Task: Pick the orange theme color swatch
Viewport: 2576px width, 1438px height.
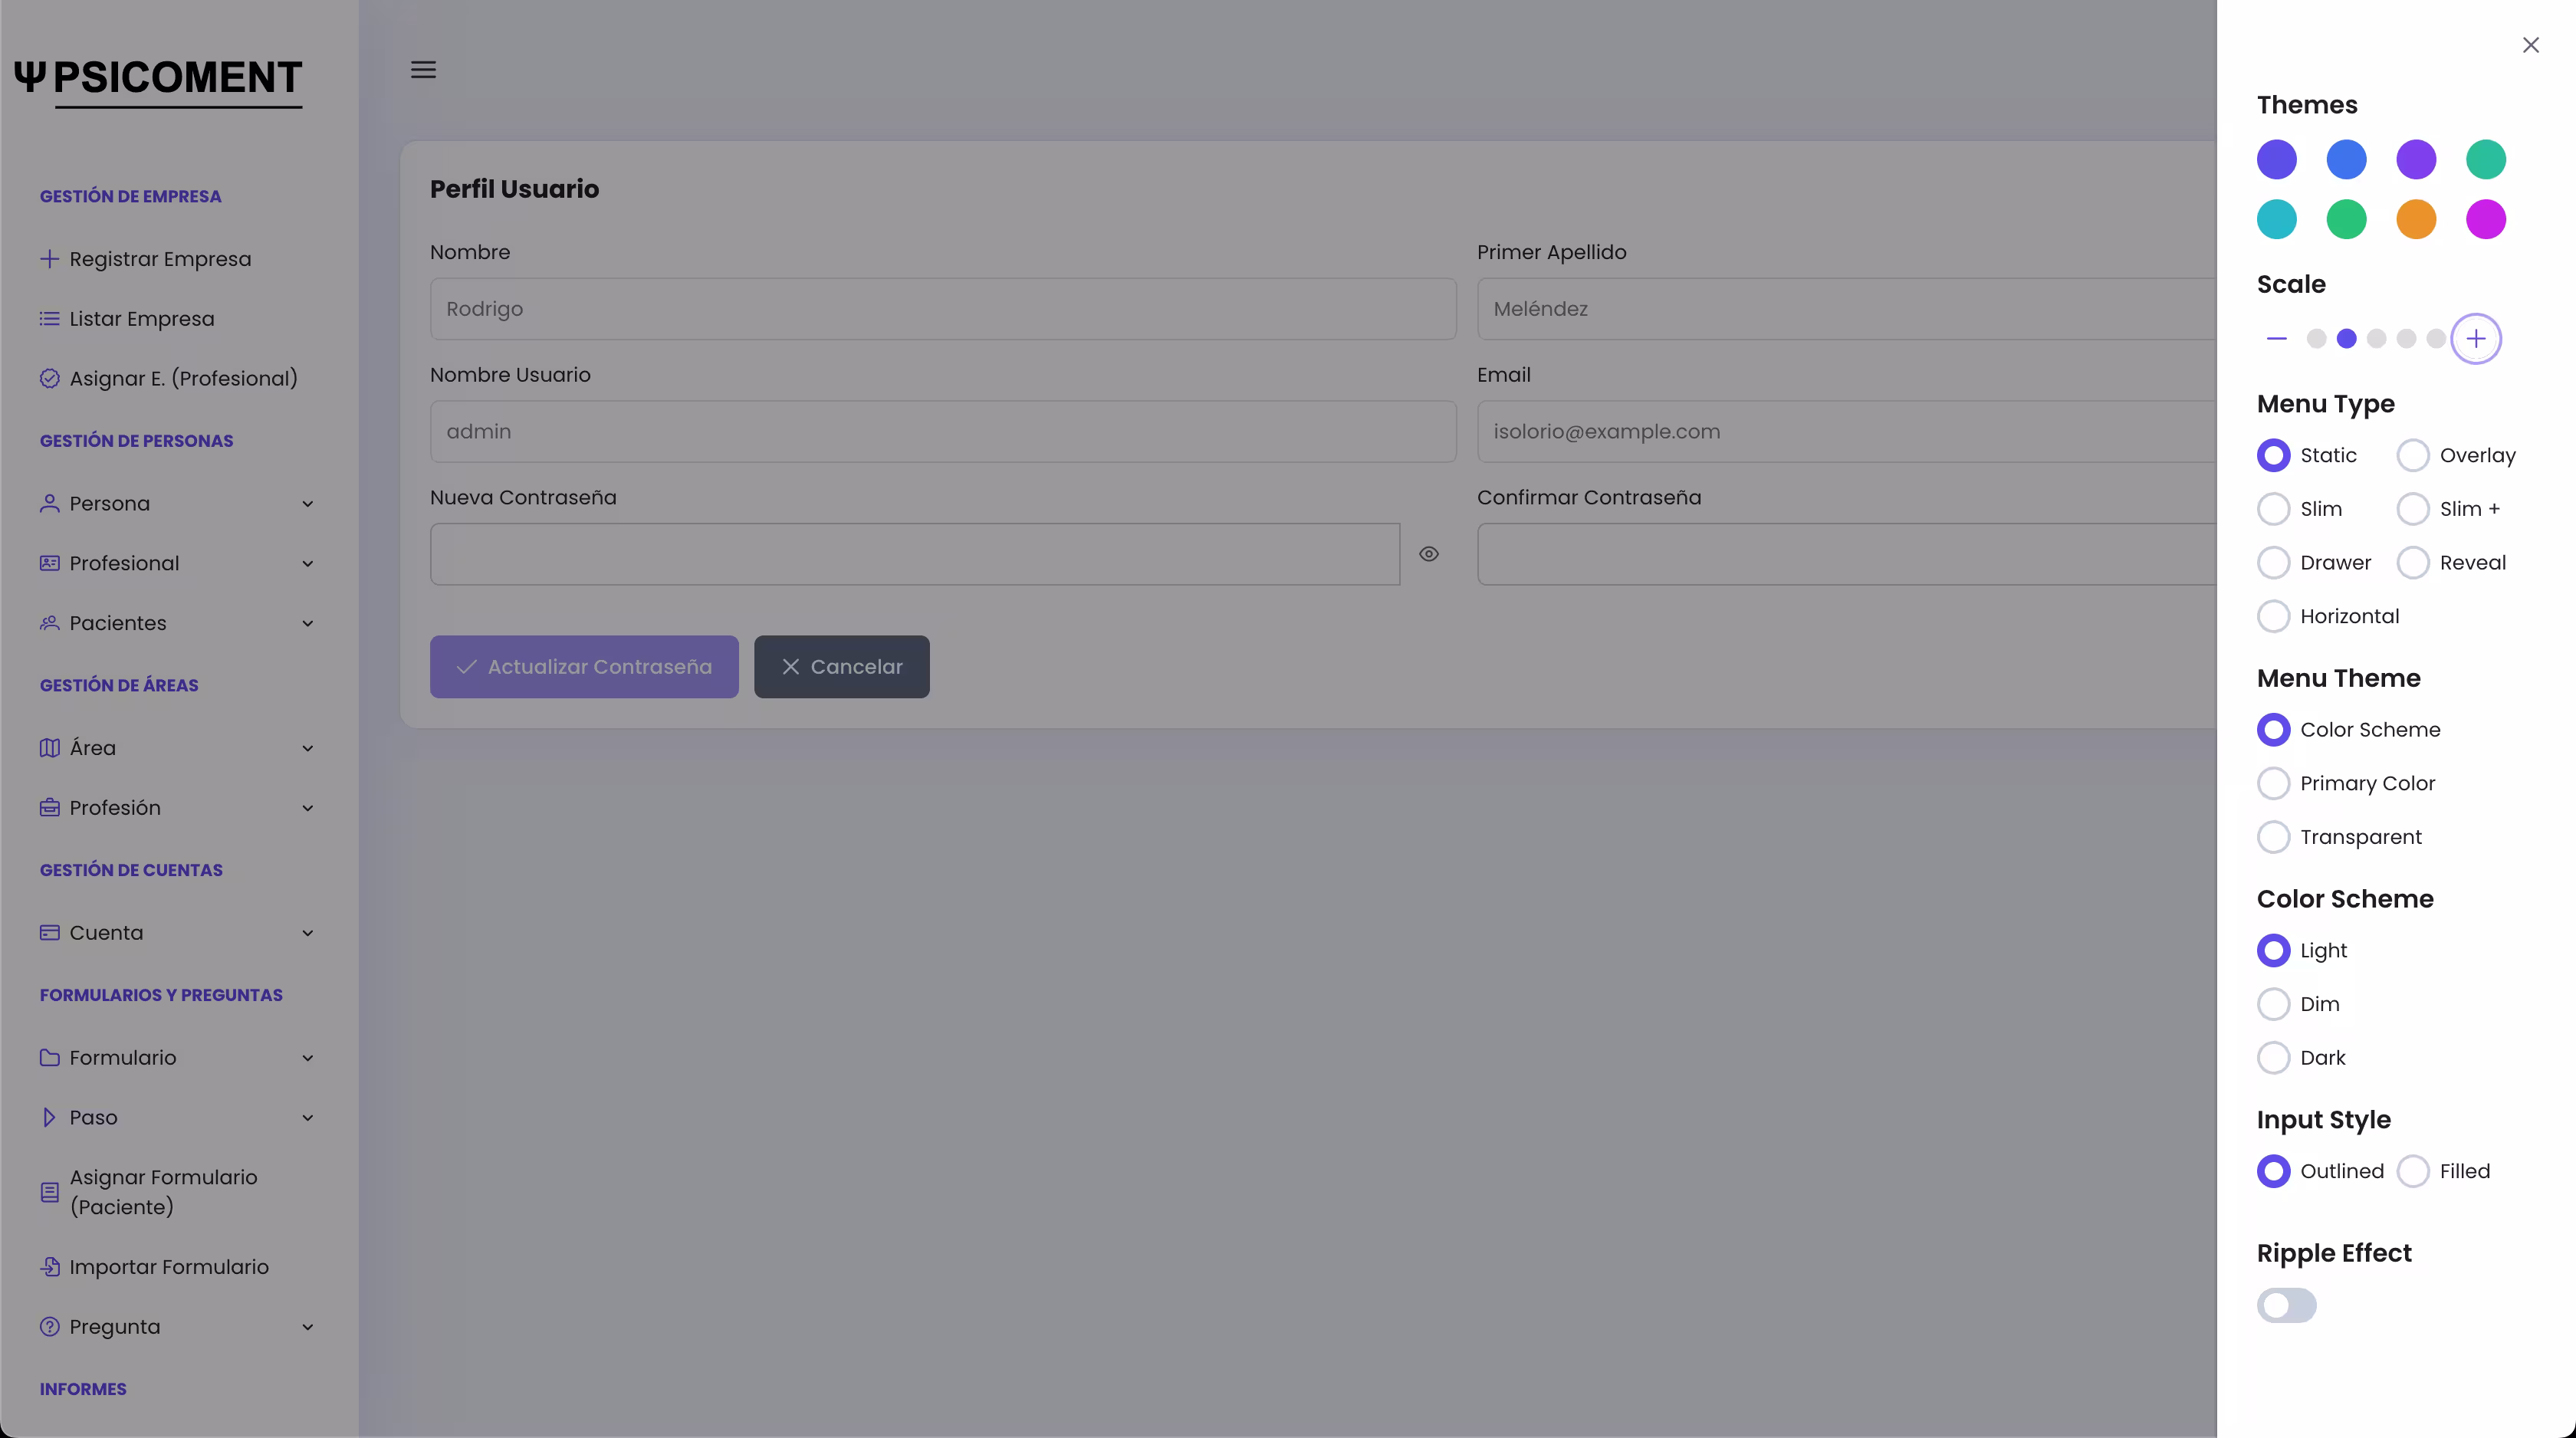Action: pyautogui.click(x=2416, y=220)
